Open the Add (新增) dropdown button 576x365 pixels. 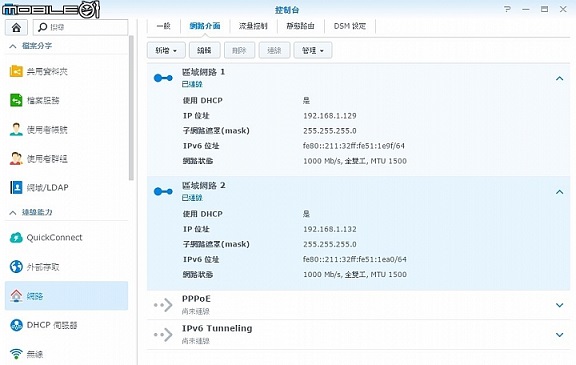point(166,50)
